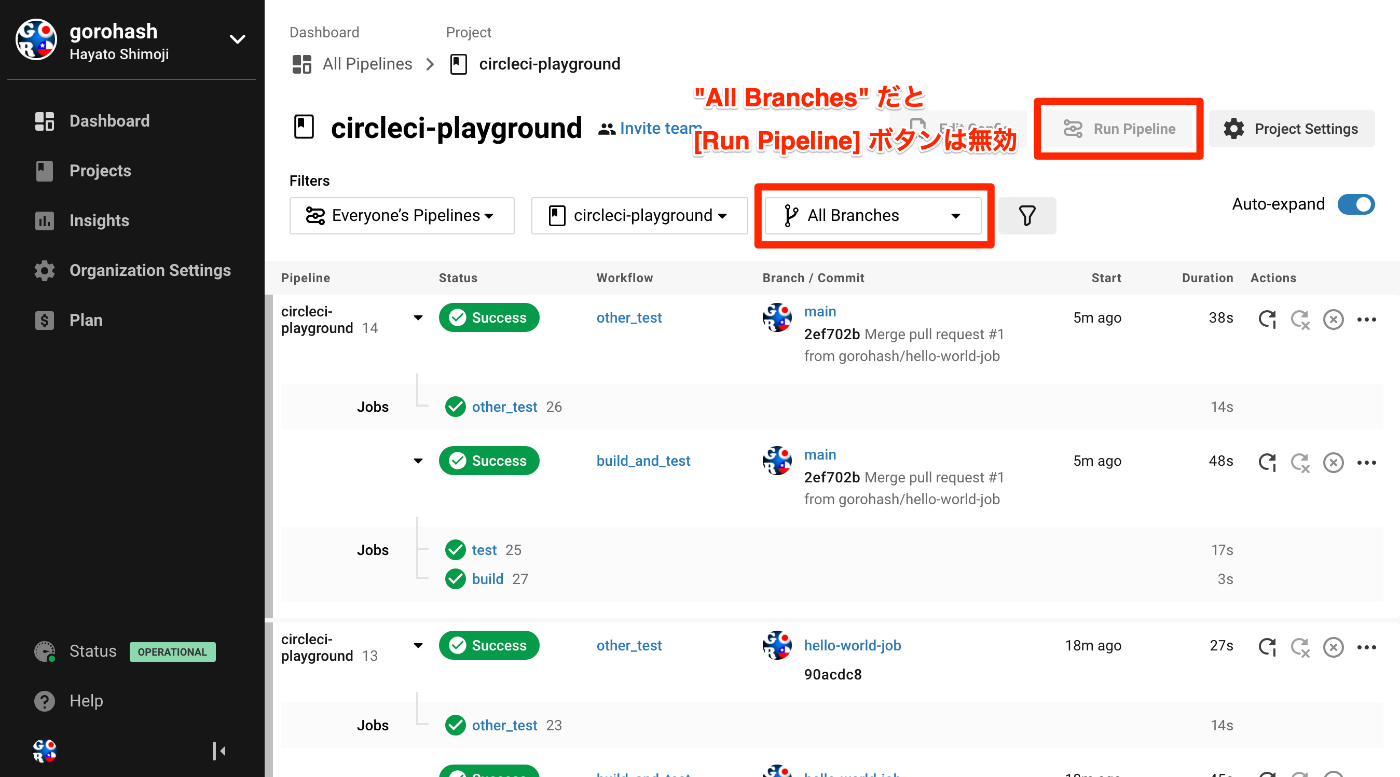Viewport: 1400px width, 777px height.
Task: Open the gorohash organization switcher chevron
Action: point(237,40)
